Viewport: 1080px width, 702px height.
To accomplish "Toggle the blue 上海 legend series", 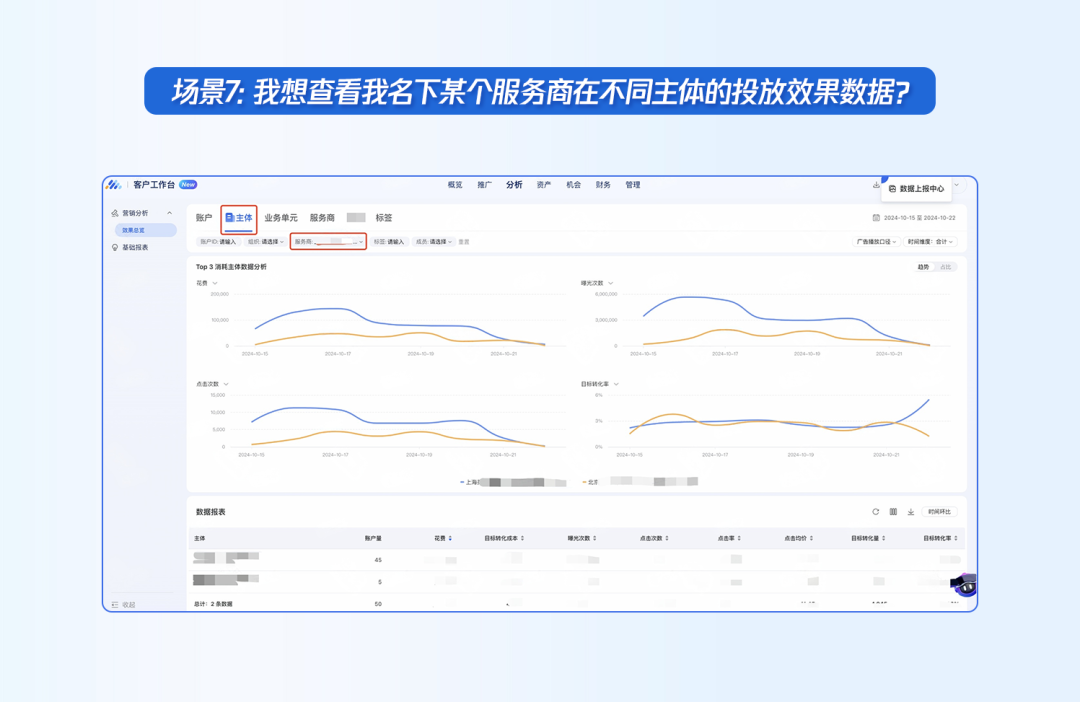I will [x=513, y=482].
